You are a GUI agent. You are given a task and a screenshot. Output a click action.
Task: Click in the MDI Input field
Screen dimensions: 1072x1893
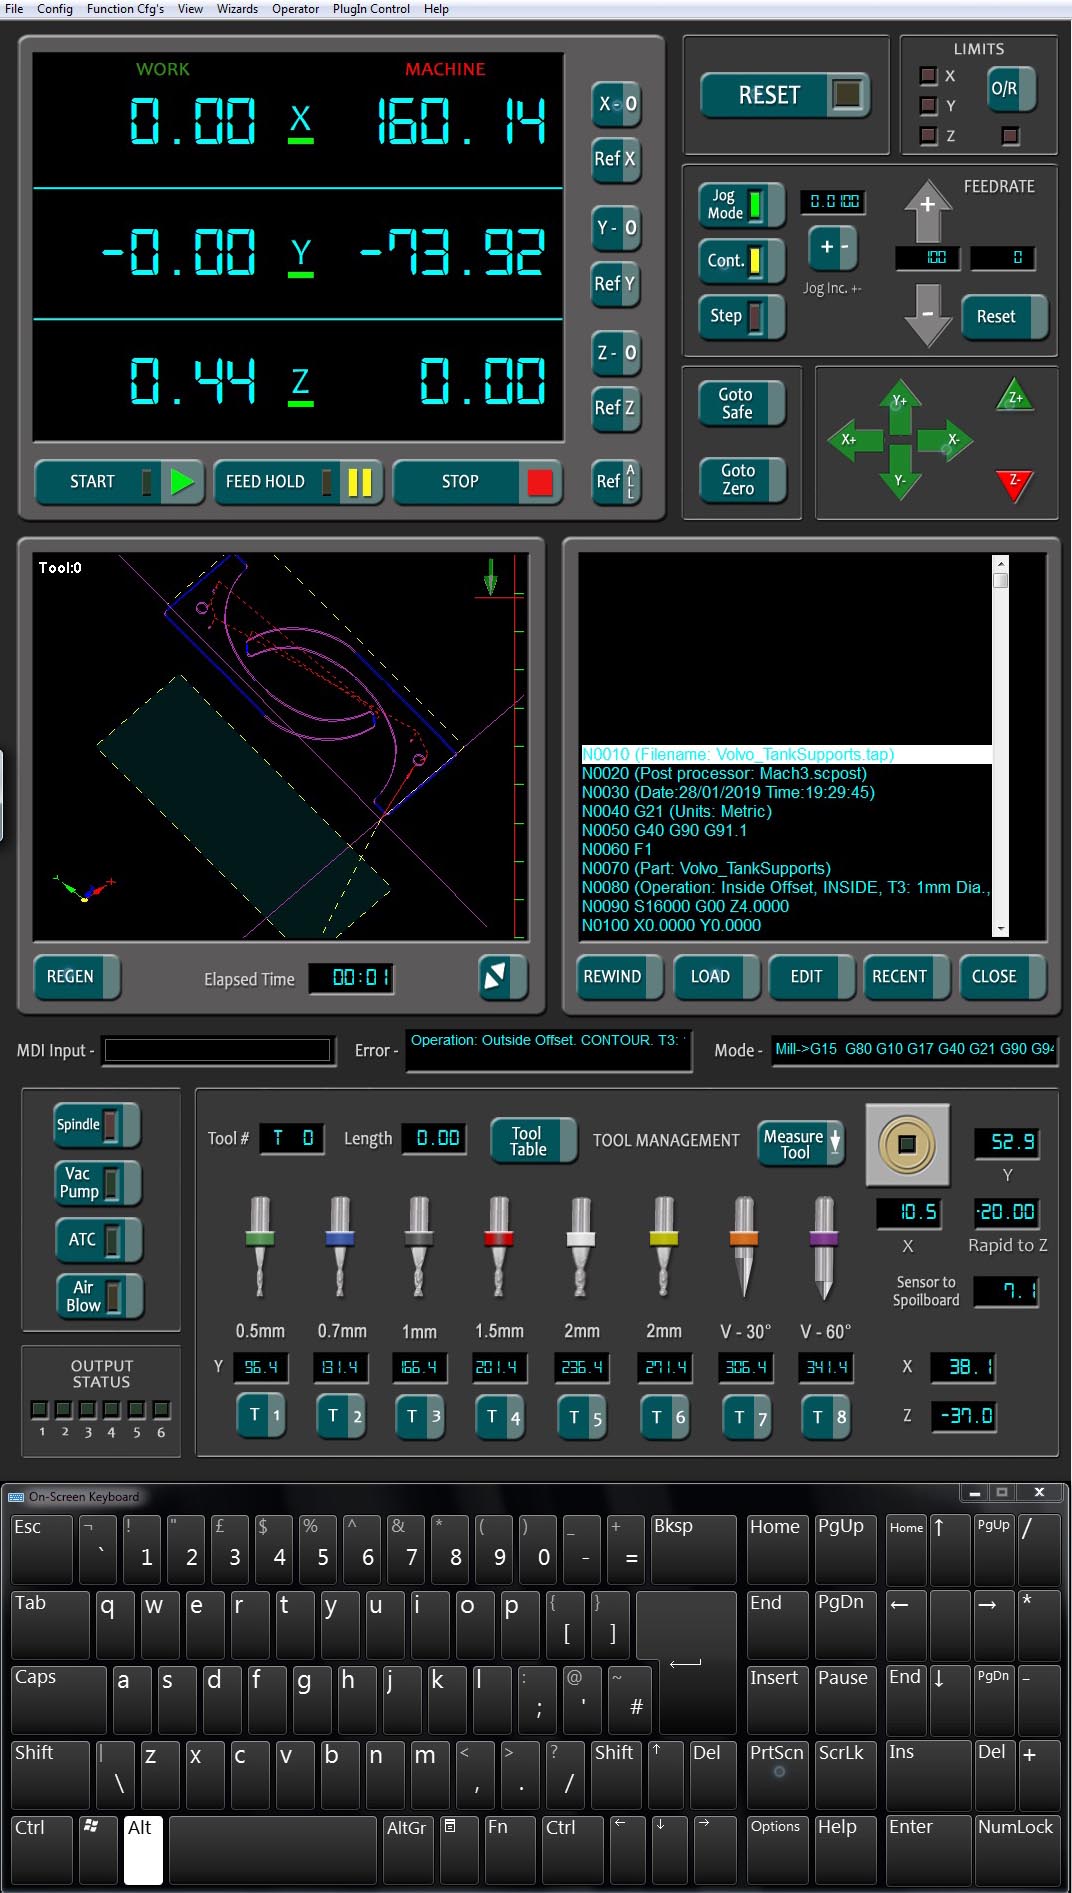point(217,1050)
